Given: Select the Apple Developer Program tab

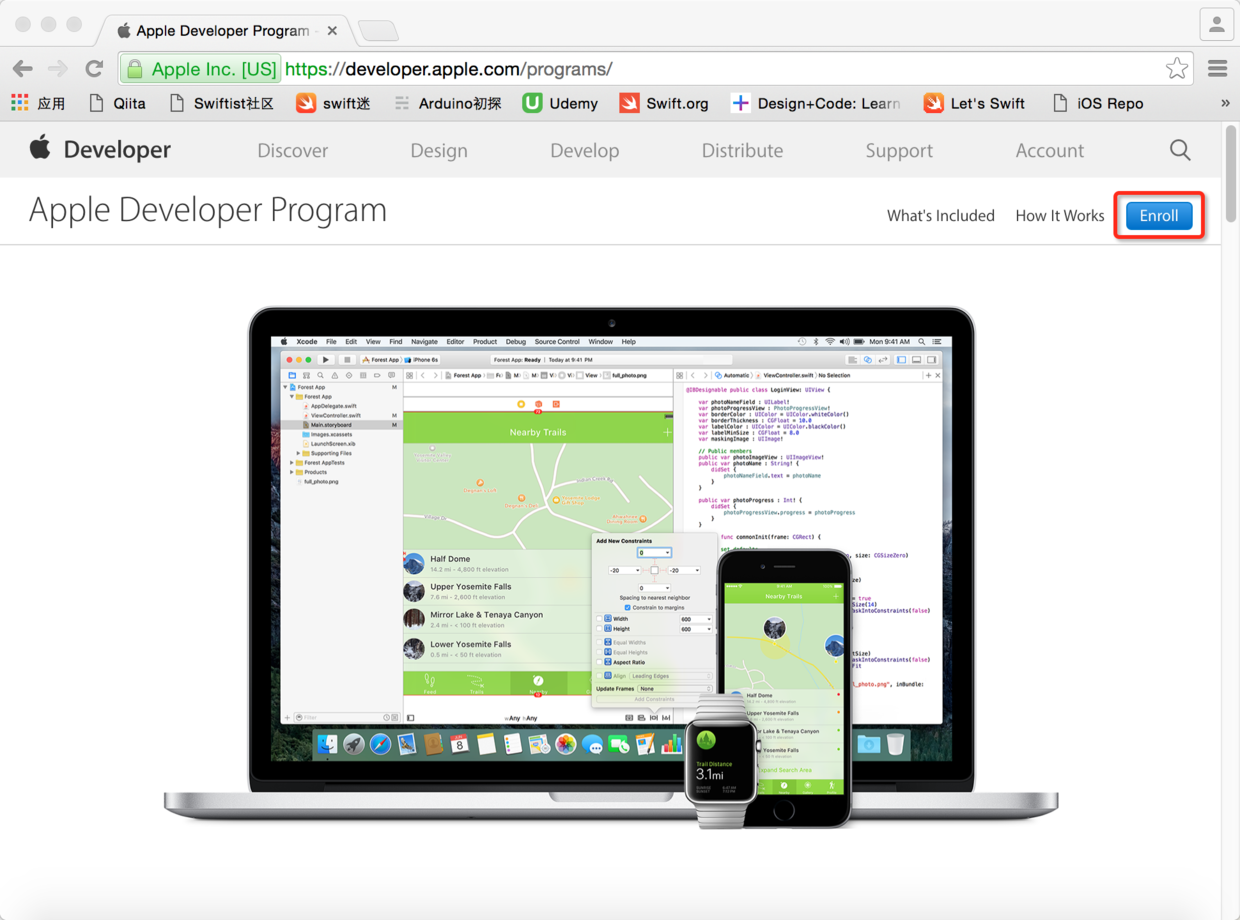Looking at the screenshot, I should point(225,30).
